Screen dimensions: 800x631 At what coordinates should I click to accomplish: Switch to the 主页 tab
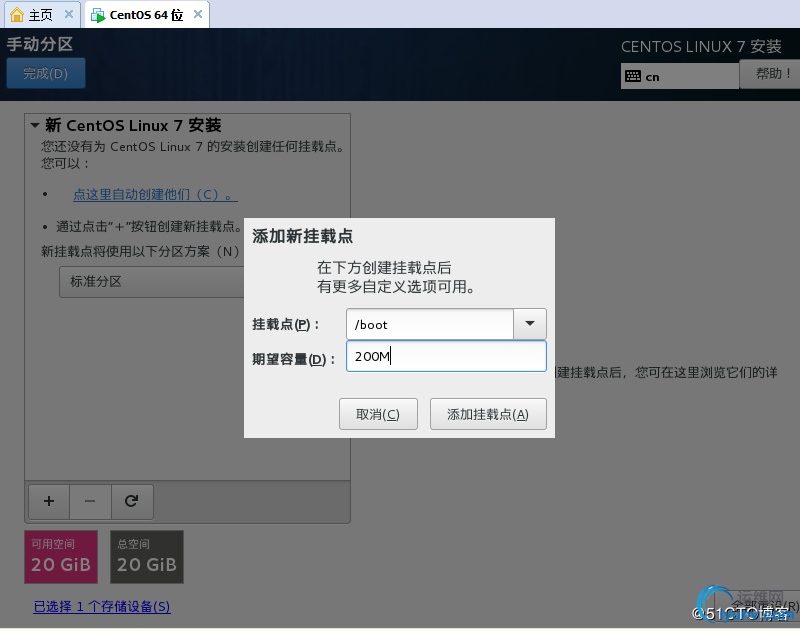[x=42, y=15]
